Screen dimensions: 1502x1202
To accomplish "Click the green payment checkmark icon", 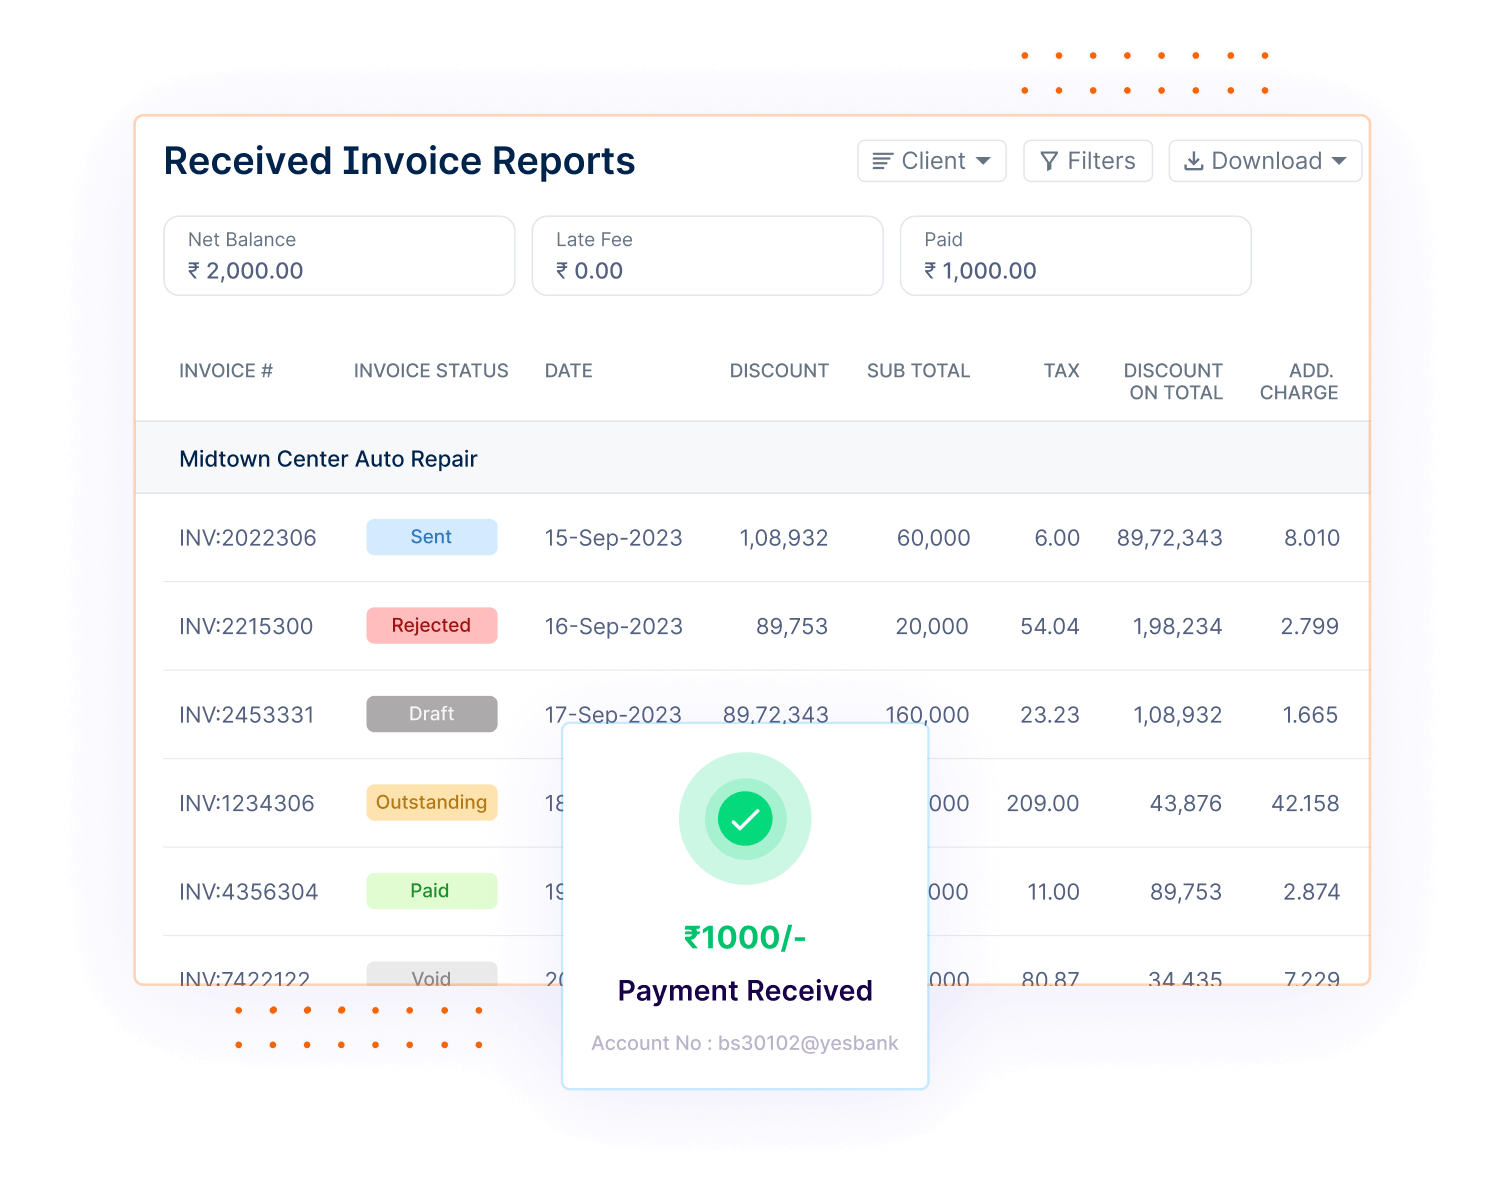I will 745,818.
